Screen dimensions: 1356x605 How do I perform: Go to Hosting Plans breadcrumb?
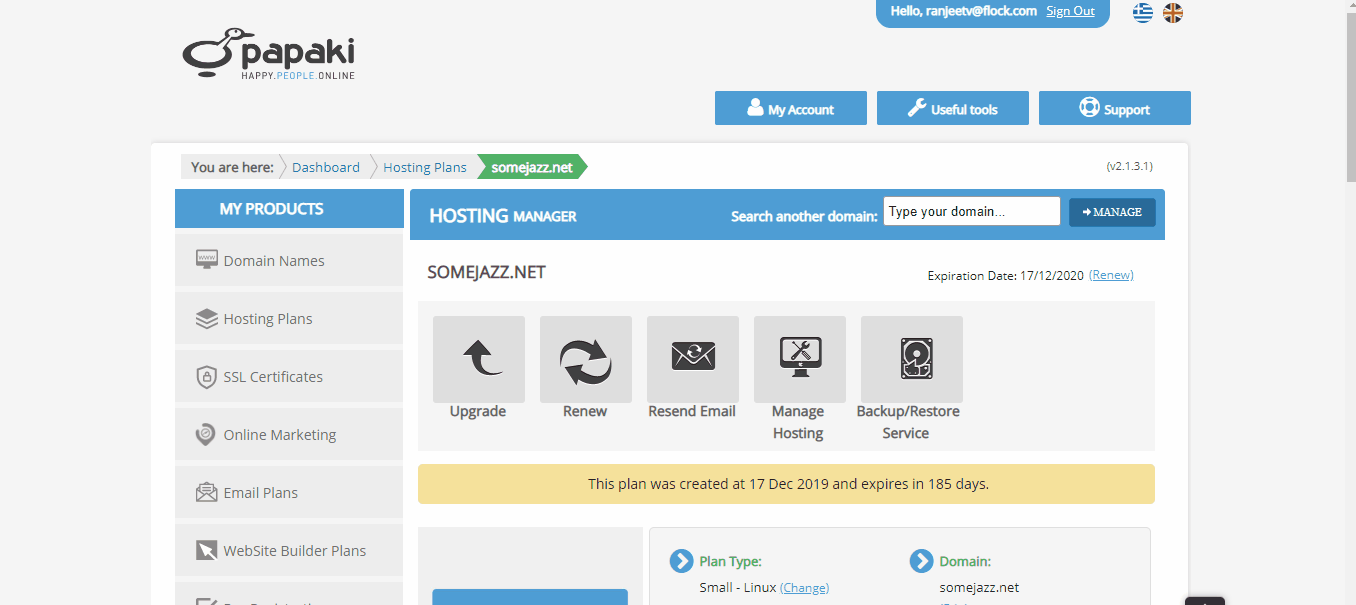pyautogui.click(x=425, y=167)
